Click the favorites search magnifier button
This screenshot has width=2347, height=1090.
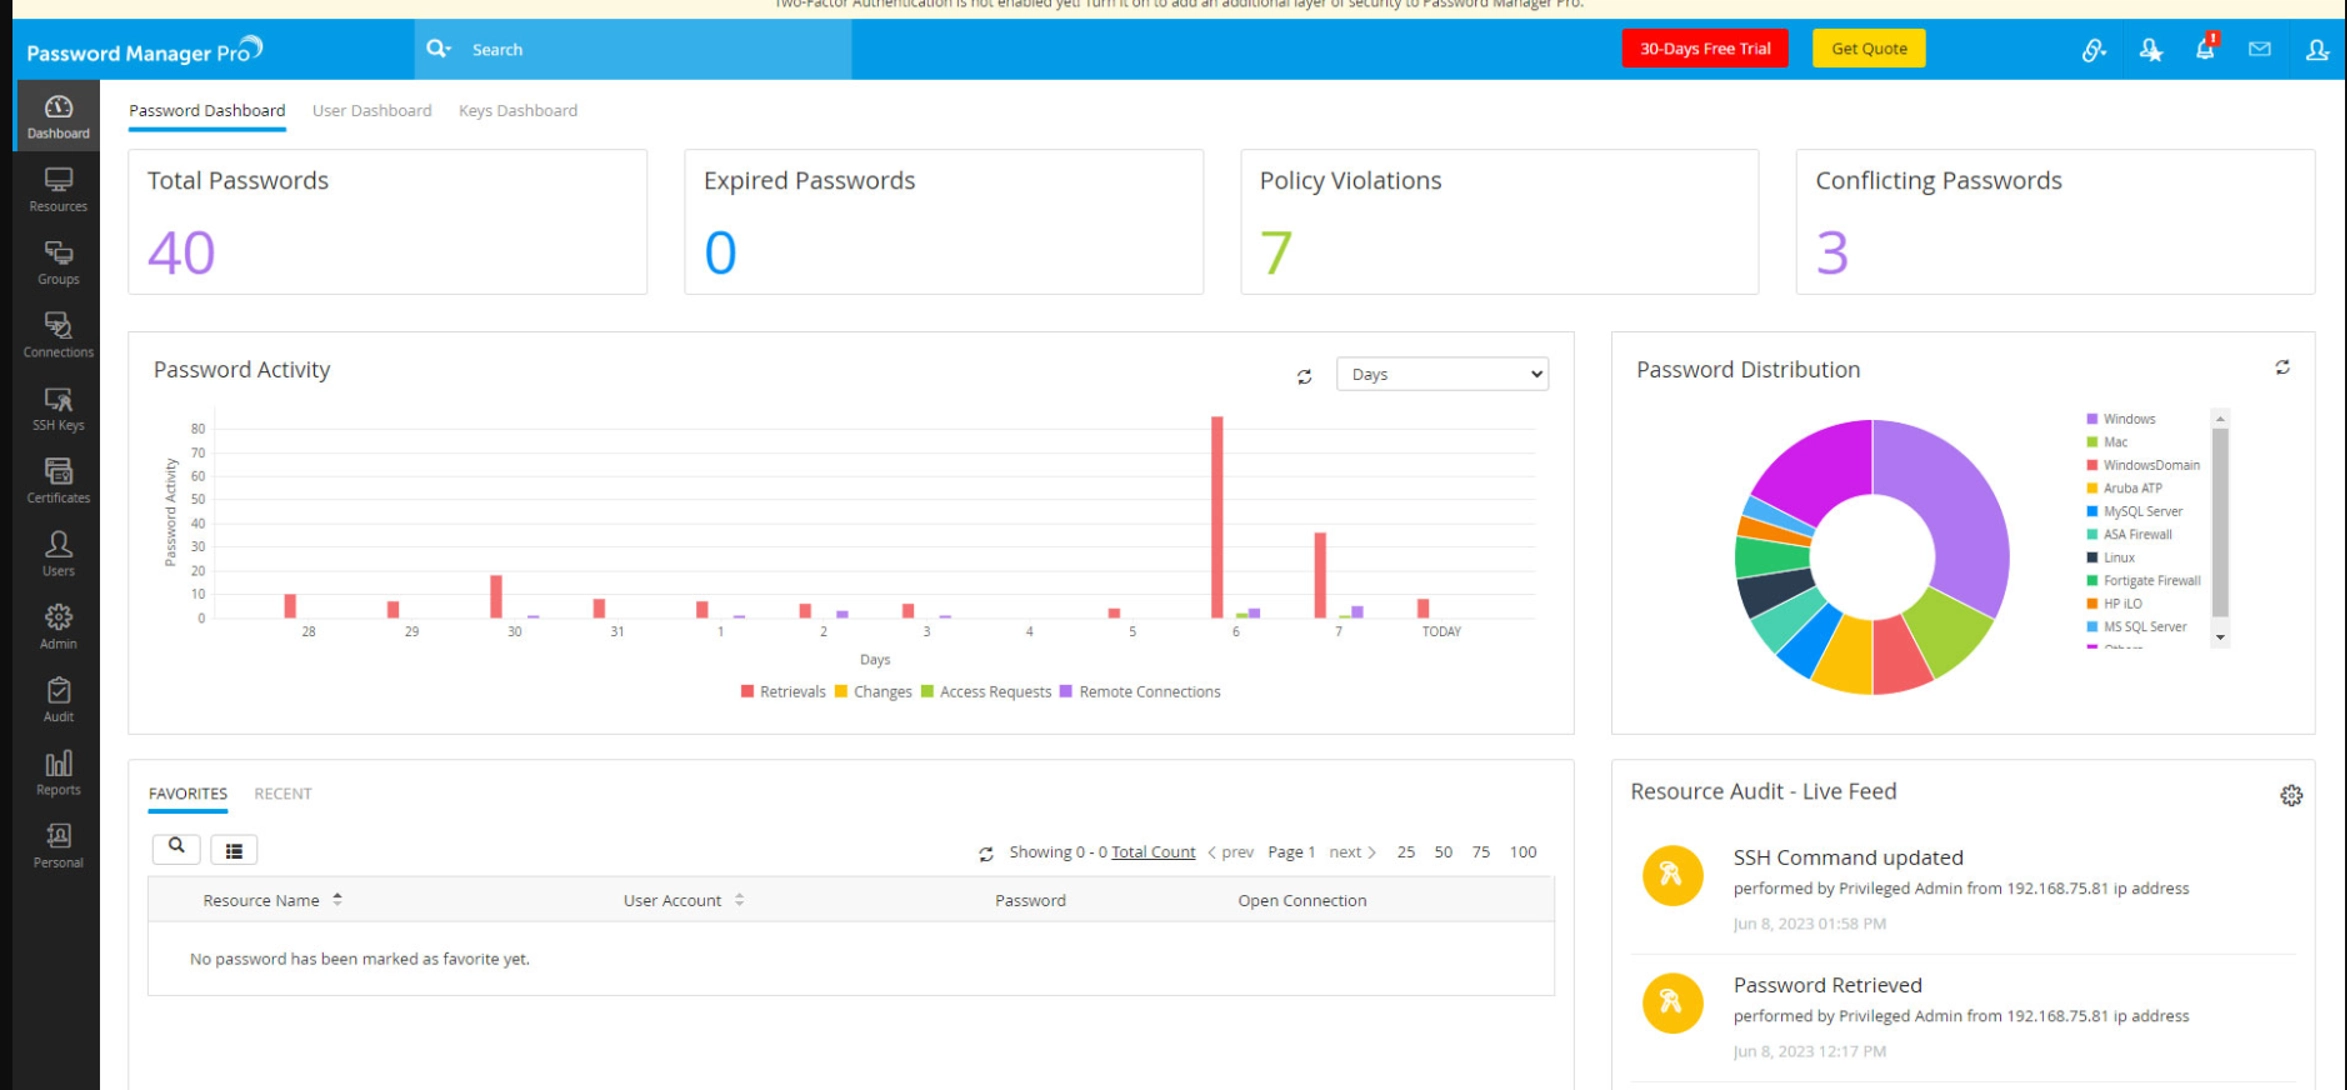[x=176, y=848]
